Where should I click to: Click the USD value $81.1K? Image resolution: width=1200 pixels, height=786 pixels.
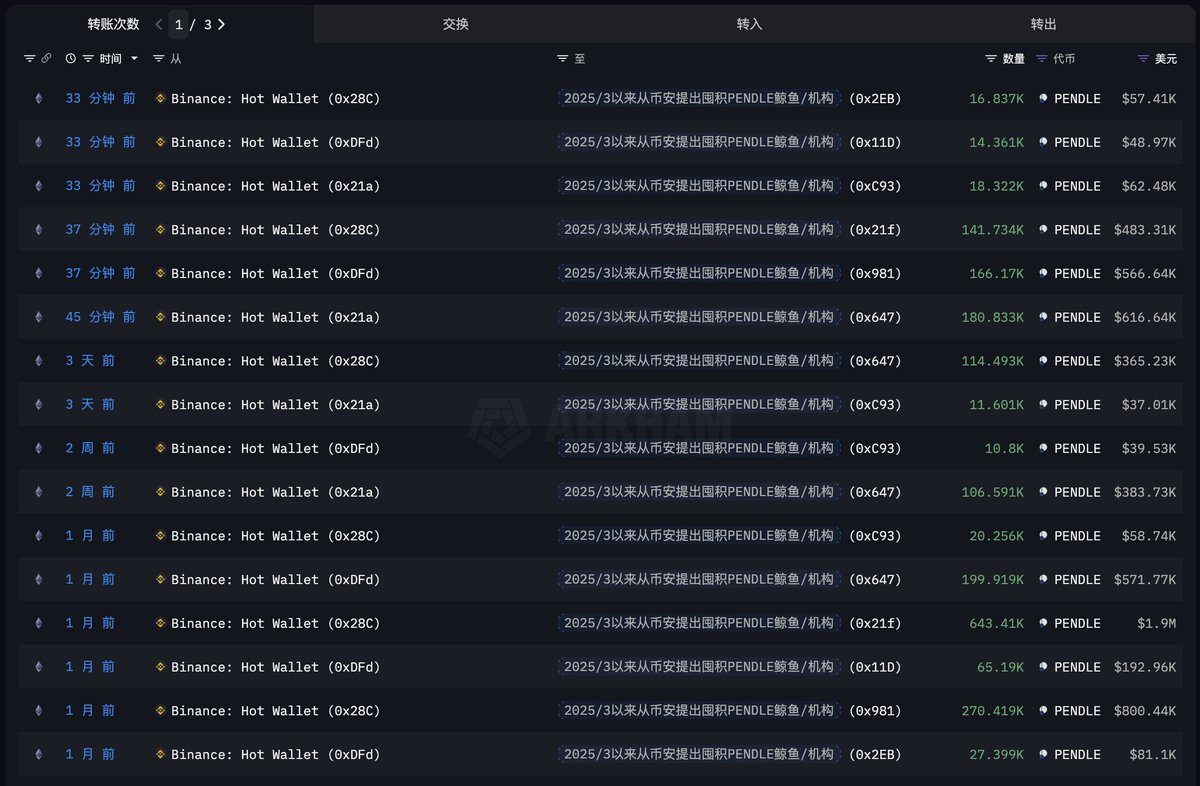(1153, 754)
